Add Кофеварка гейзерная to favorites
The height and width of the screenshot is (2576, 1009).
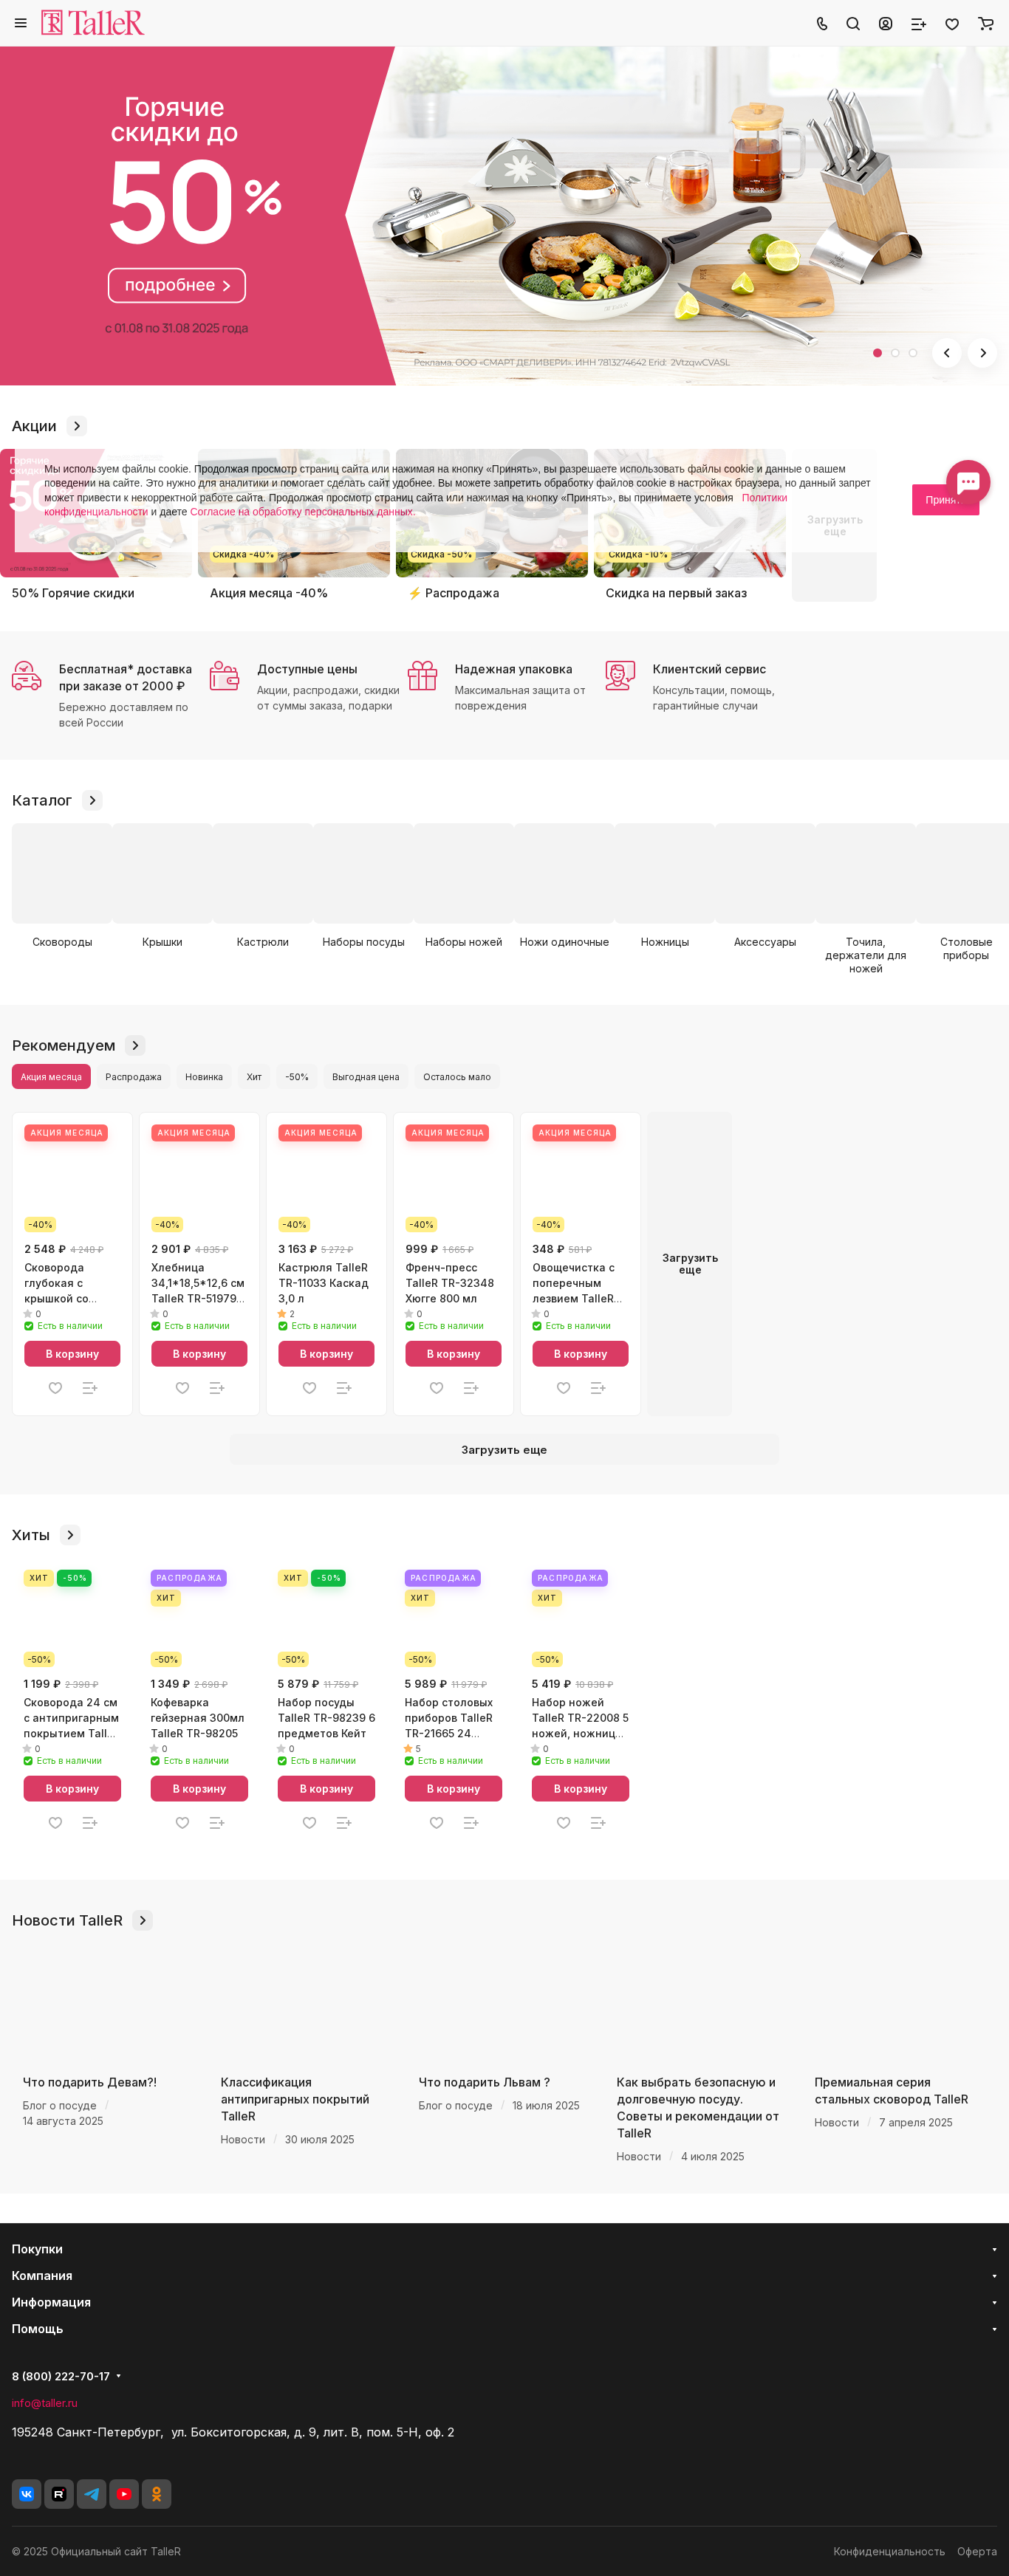(183, 1823)
